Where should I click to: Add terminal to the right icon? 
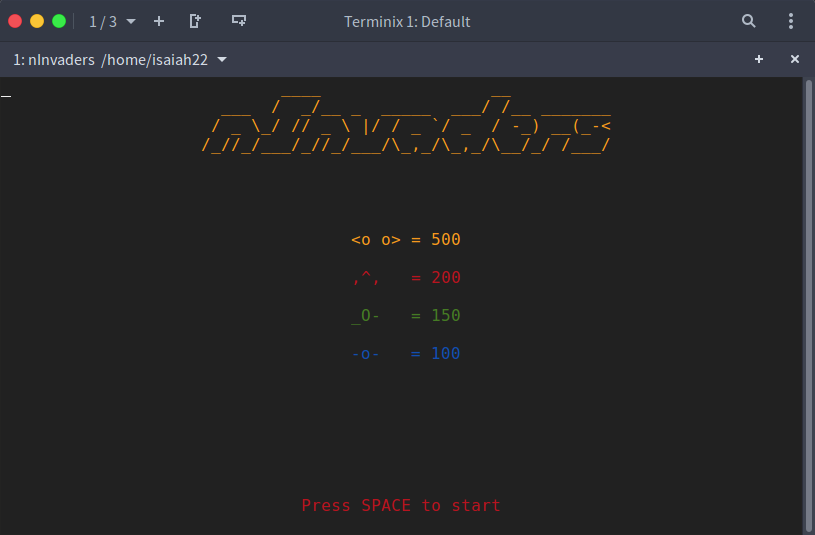(x=195, y=21)
